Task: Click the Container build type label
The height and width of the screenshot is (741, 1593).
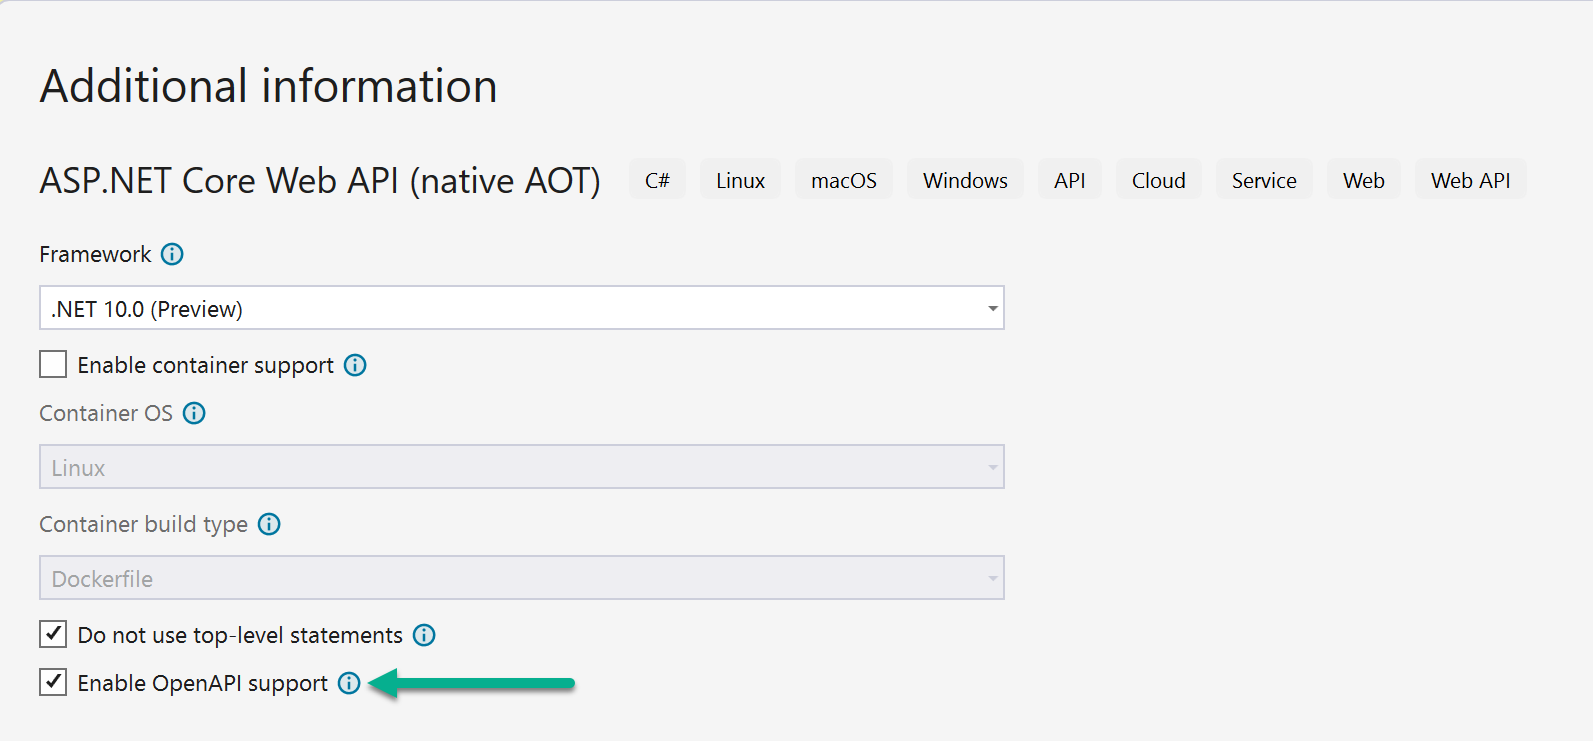Action: point(143,524)
